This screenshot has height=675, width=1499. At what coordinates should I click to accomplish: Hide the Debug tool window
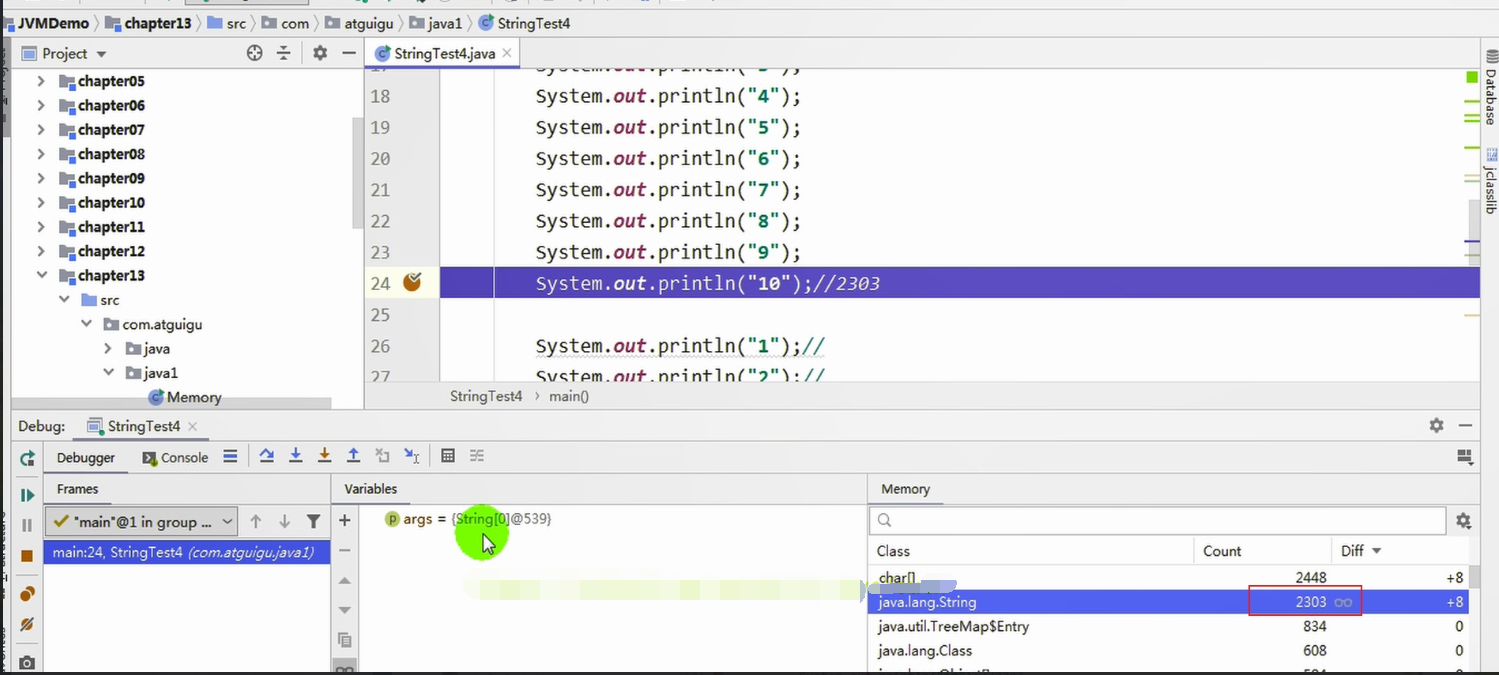[x=1465, y=425]
